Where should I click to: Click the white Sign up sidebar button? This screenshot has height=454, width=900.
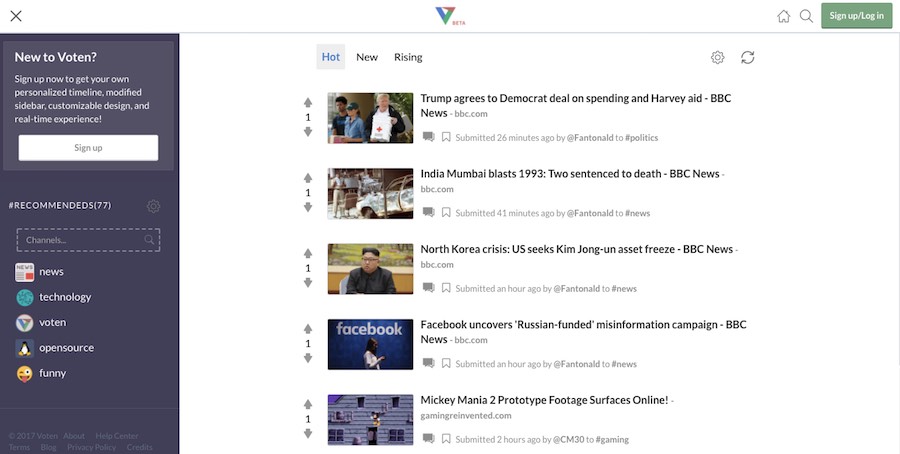point(88,148)
